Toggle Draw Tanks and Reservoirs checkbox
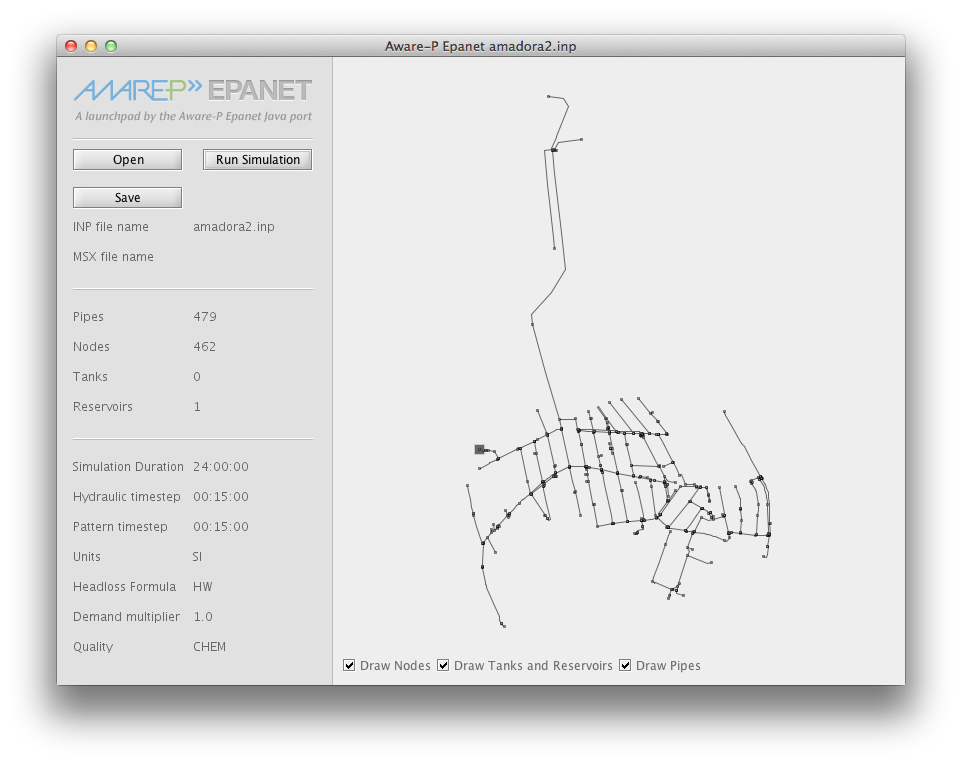The height and width of the screenshot is (764, 962). tap(443, 665)
